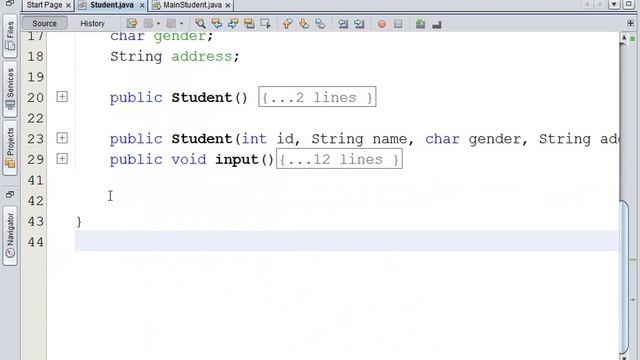640x360 pixels.
Task: Switch to the MainStudent.java tab
Action: 192,5
